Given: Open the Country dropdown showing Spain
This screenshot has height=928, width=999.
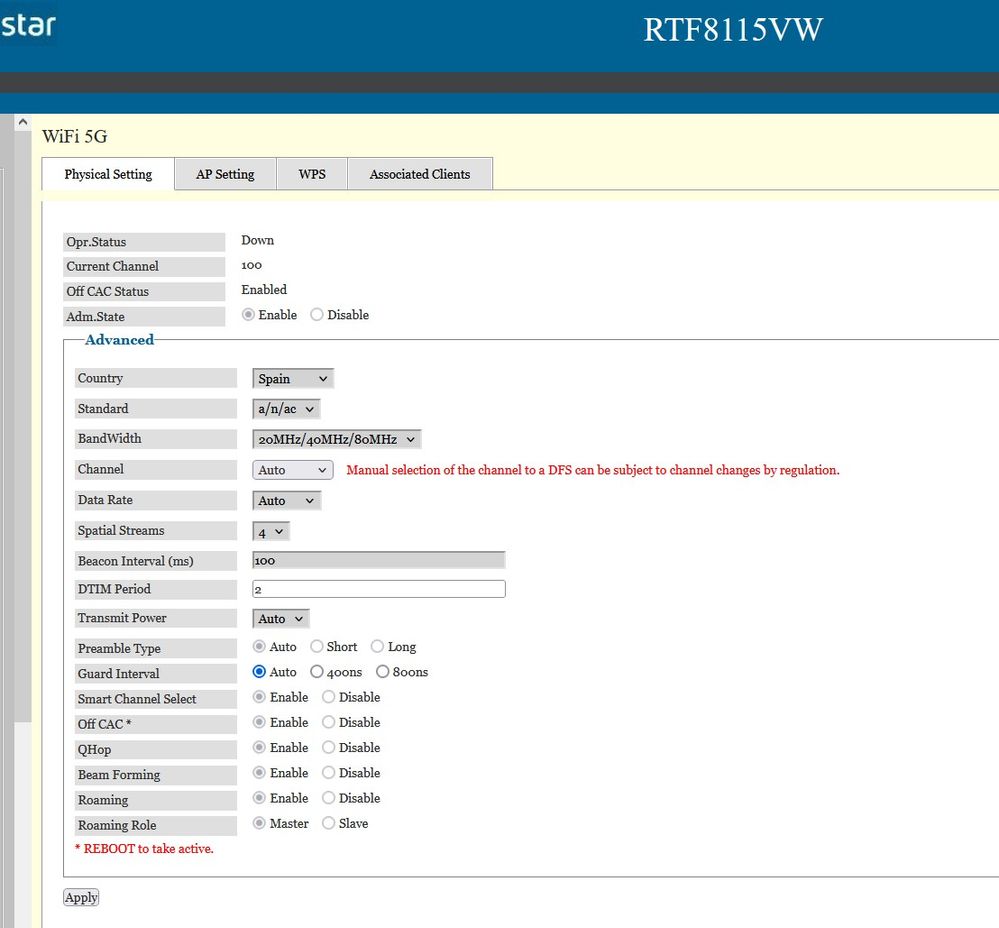Looking at the screenshot, I should click(293, 379).
